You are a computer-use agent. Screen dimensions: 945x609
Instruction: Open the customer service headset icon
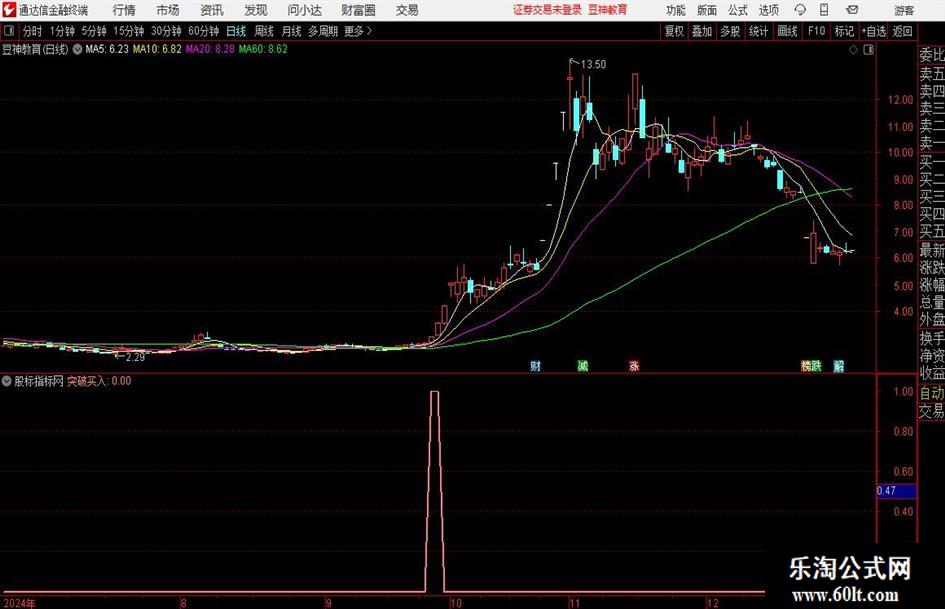800,10
